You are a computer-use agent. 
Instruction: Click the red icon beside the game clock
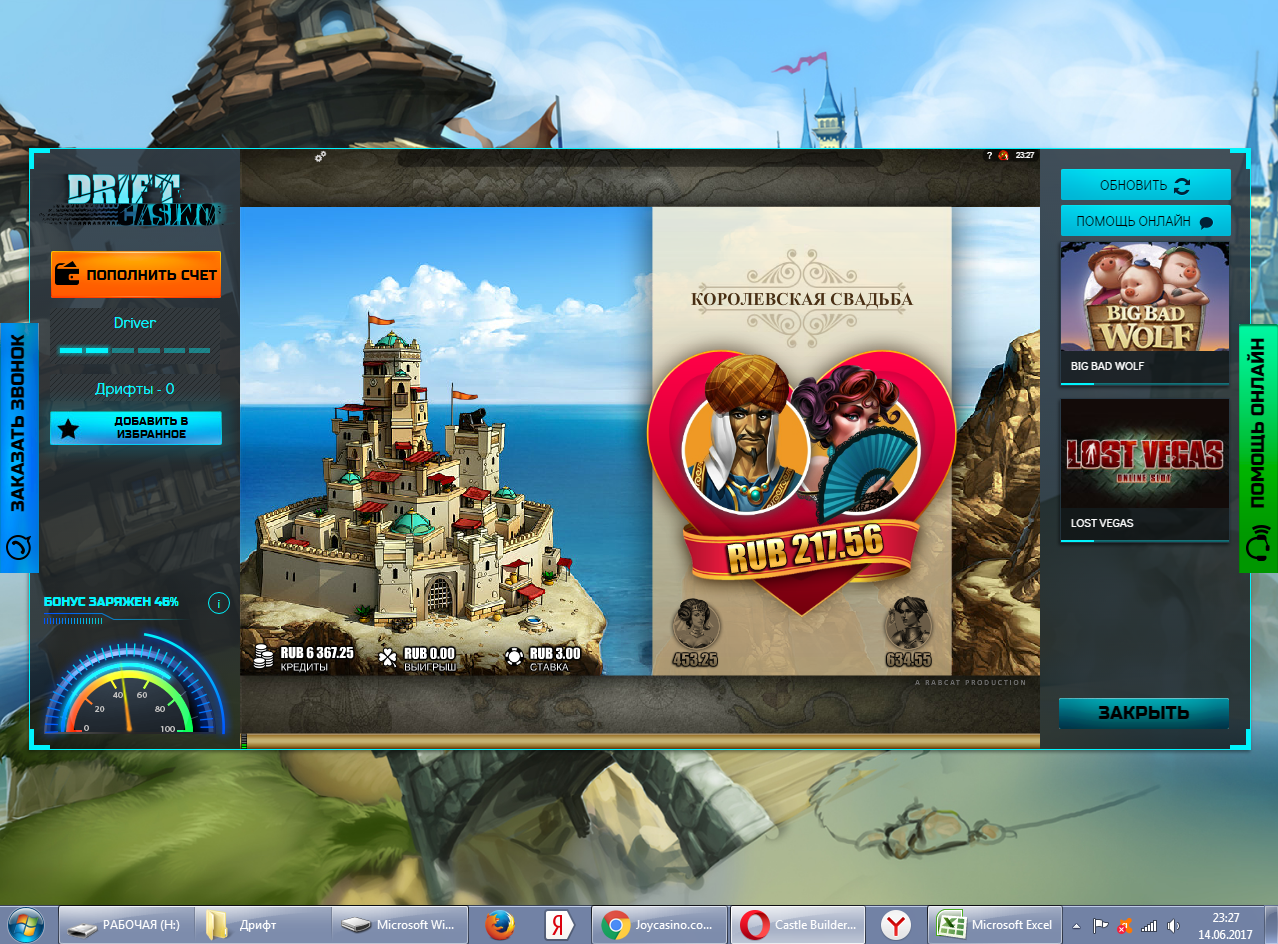pyautogui.click(x=1003, y=156)
